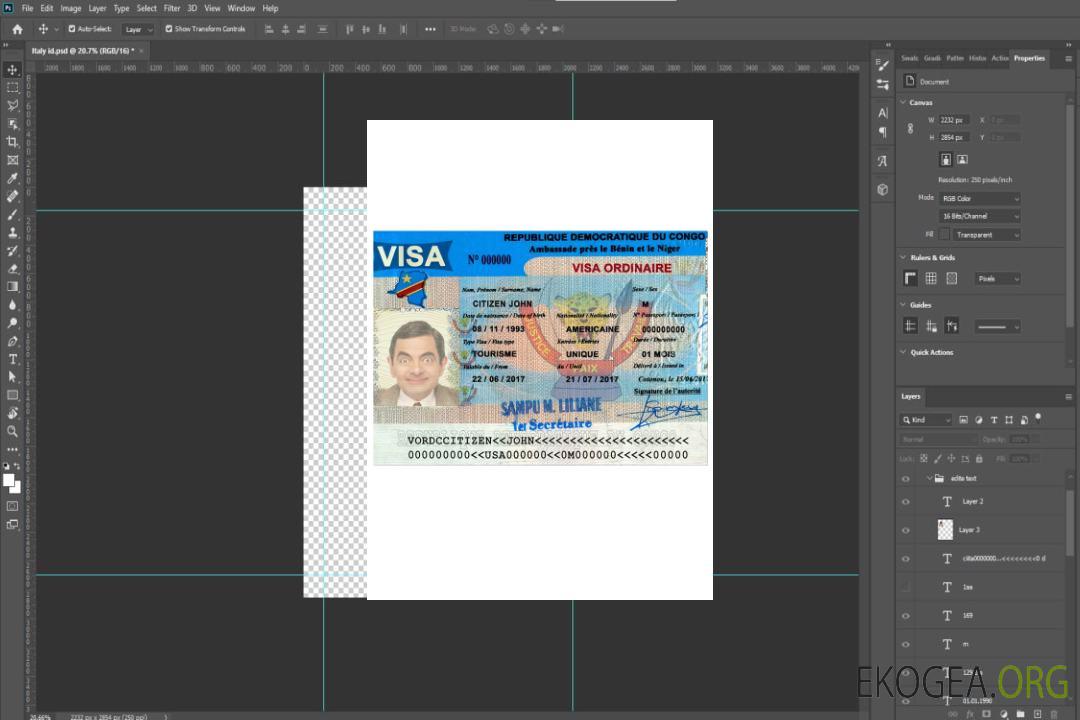
Task: Open the Layers Kind filter dropdown
Action: point(926,420)
